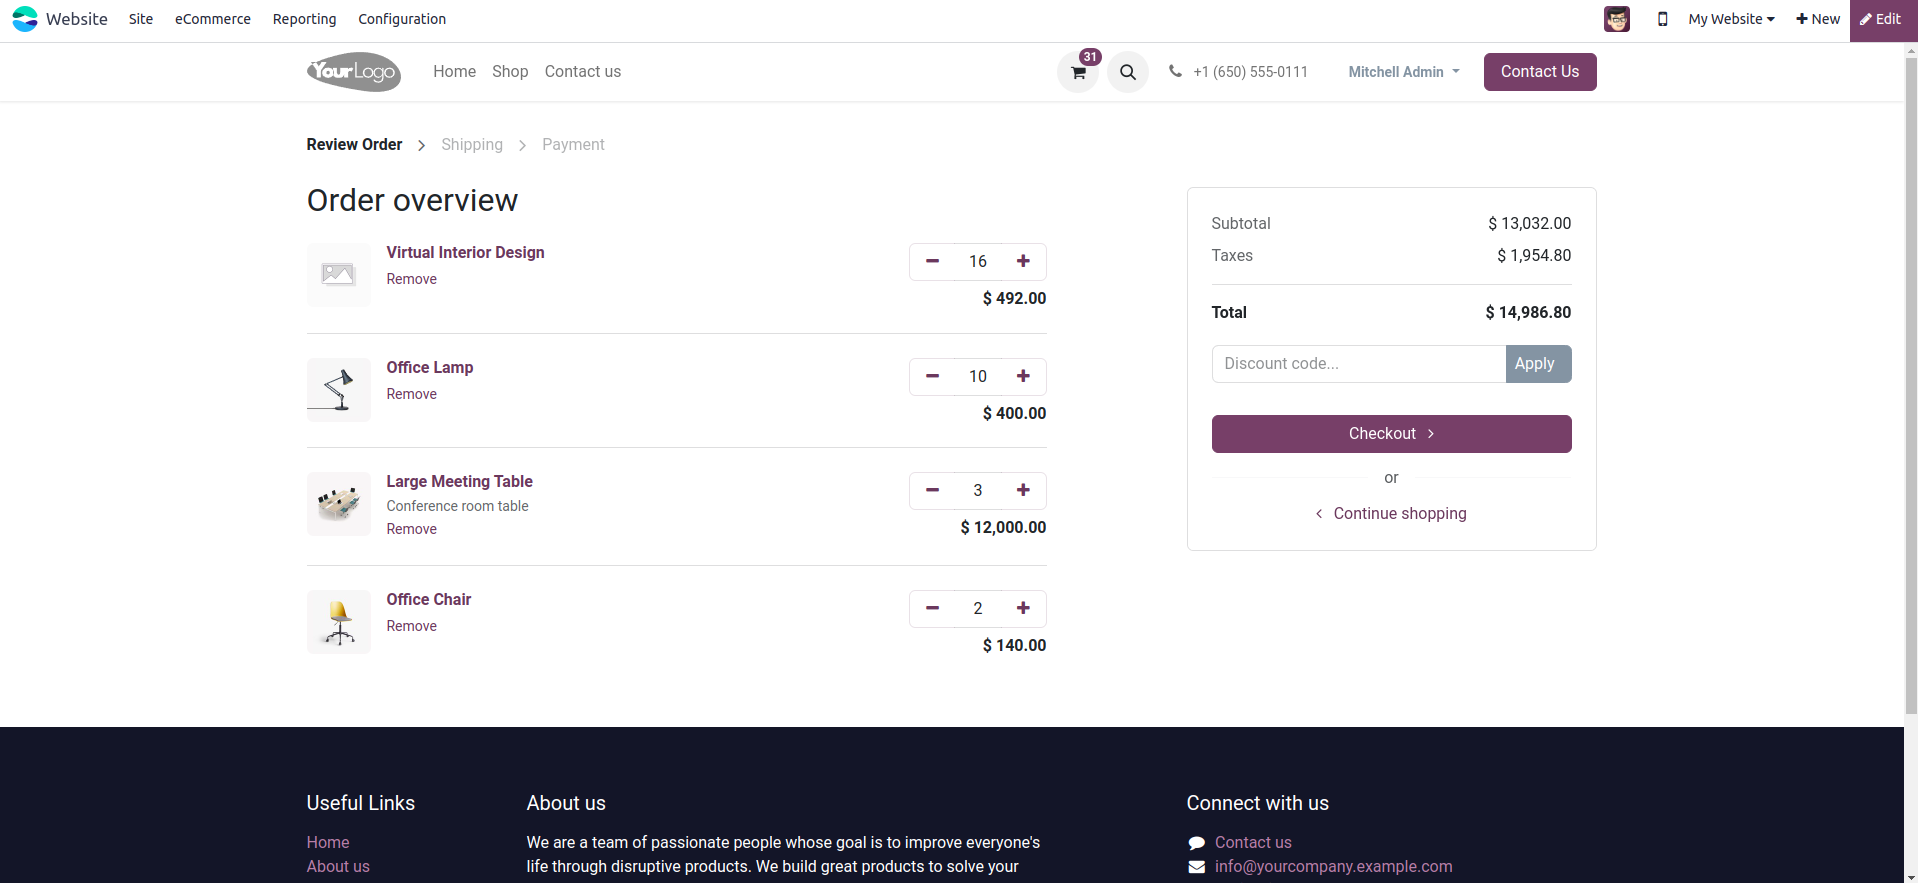This screenshot has width=1918, height=883.
Task: Click the Office Chair product thumbnail
Action: point(339,622)
